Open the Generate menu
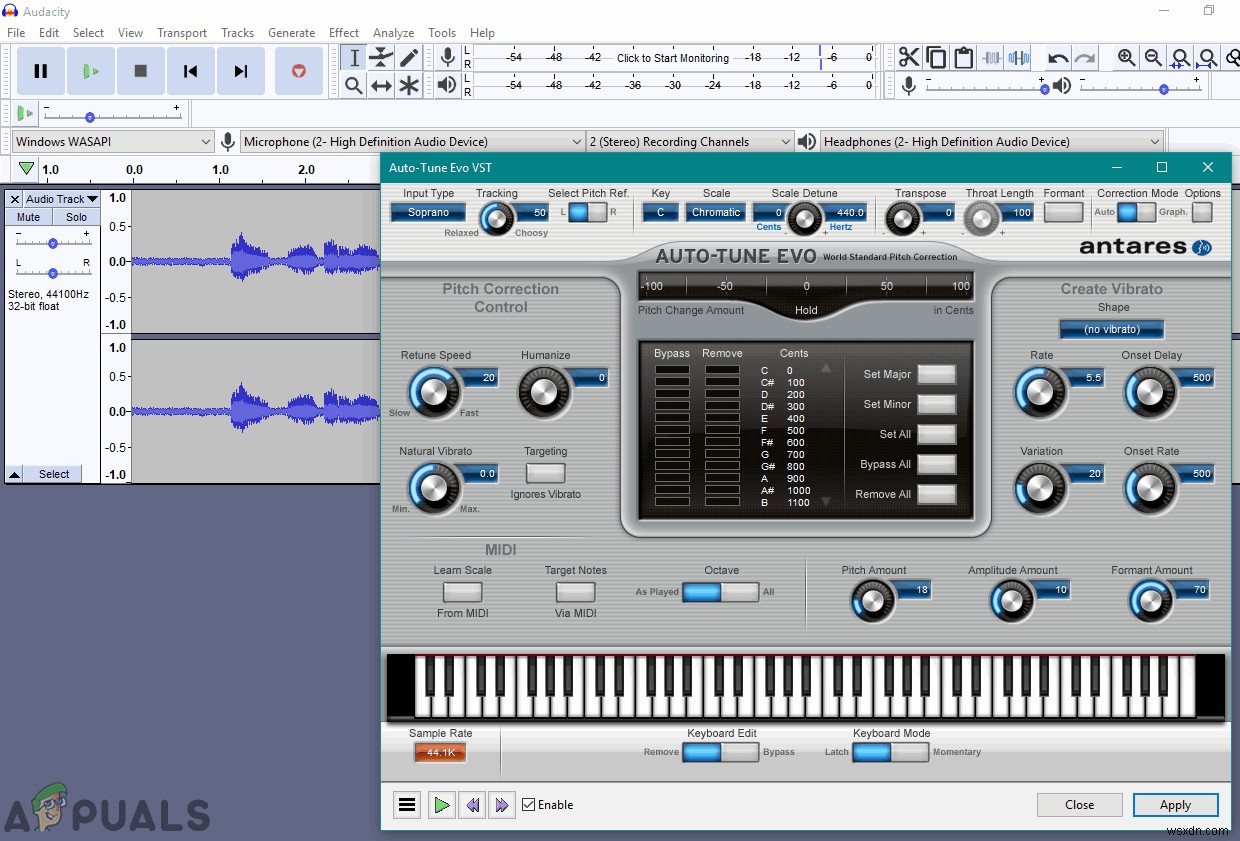1240x841 pixels. pos(291,32)
